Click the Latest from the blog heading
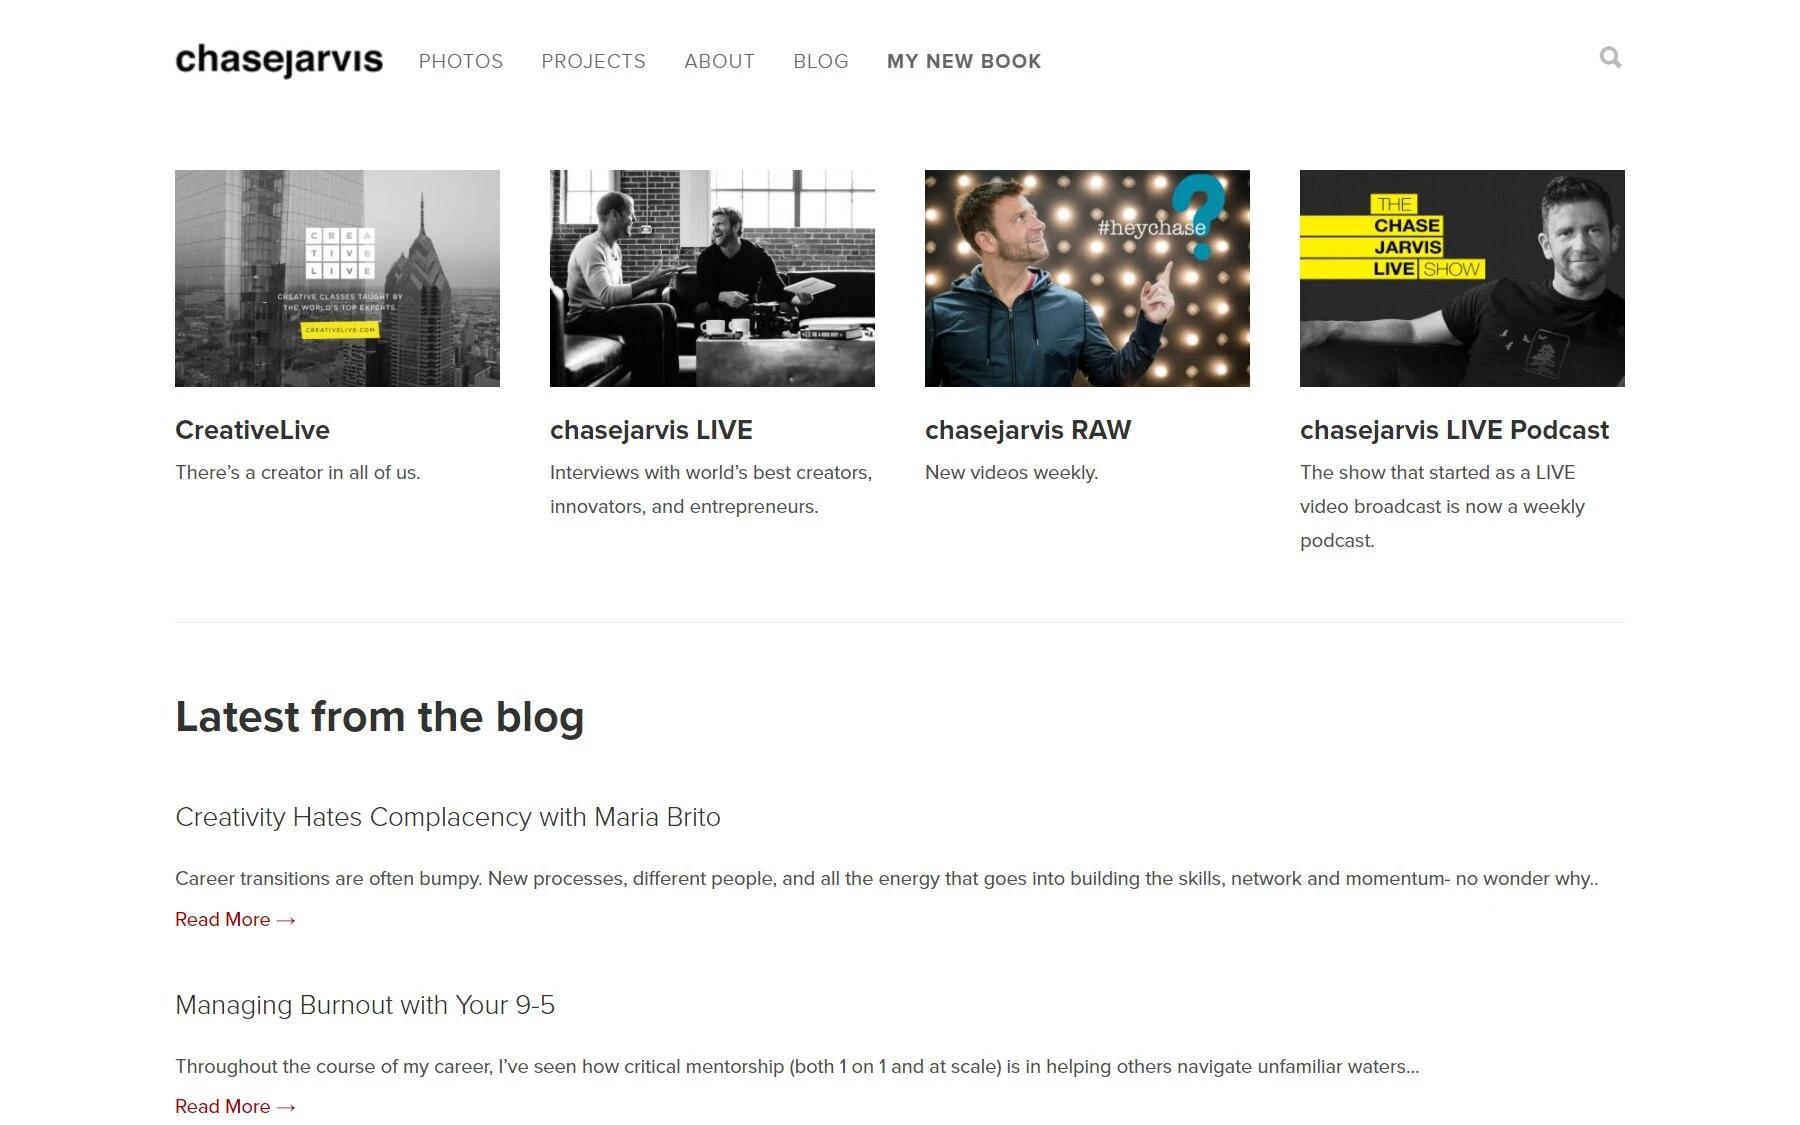Screen dimensions: 1800x1125 (x=379, y=717)
